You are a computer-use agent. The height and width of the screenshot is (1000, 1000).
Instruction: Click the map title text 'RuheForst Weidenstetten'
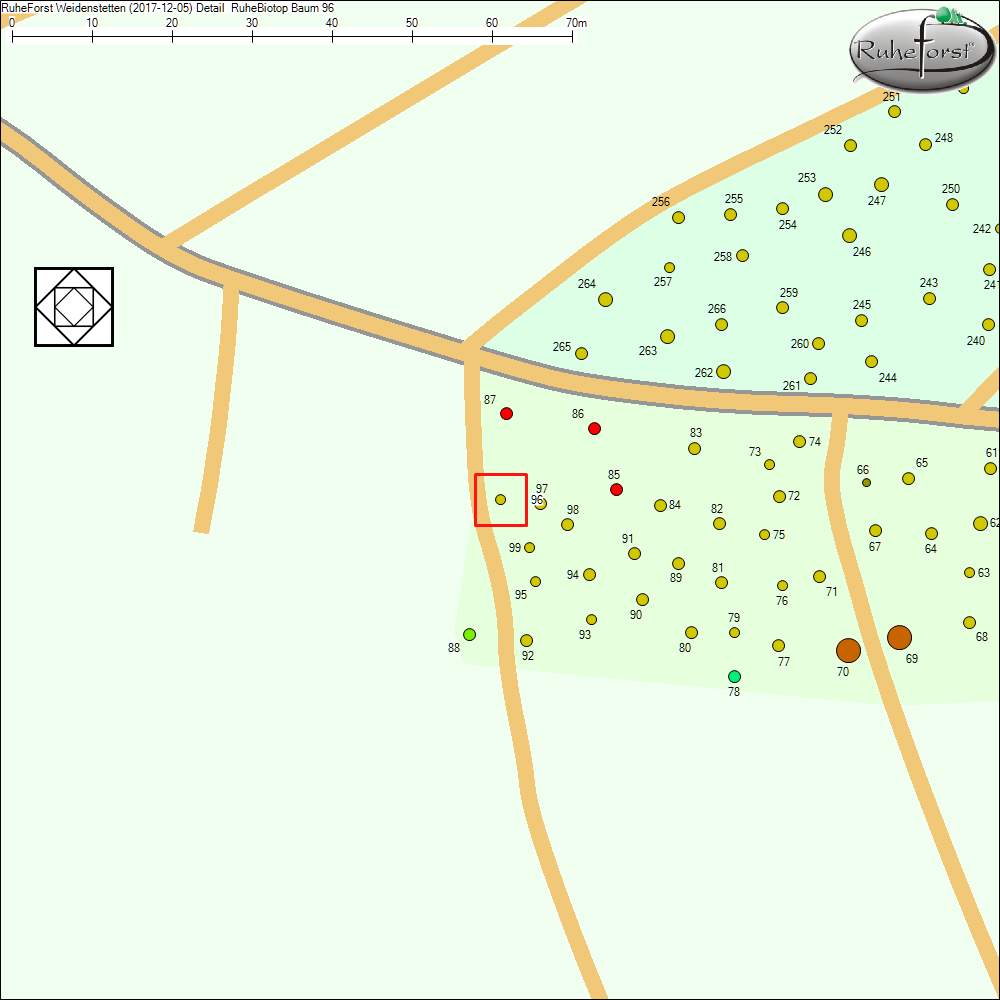[x=64, y=8]
